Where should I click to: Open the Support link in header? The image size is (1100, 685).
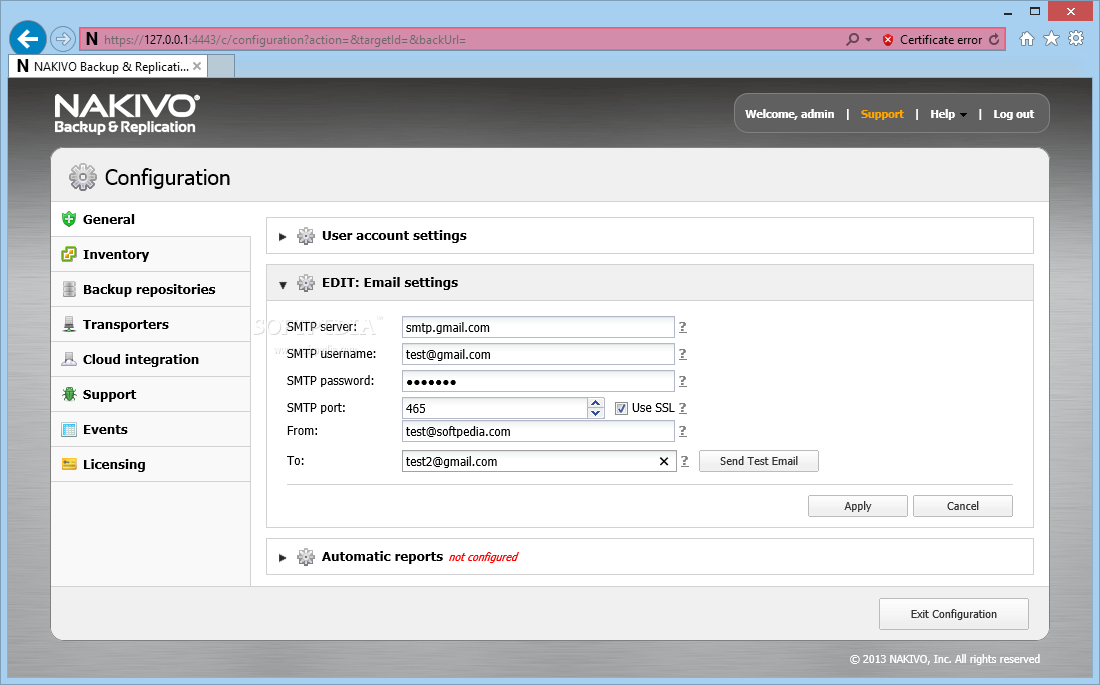tap(882, 114)
